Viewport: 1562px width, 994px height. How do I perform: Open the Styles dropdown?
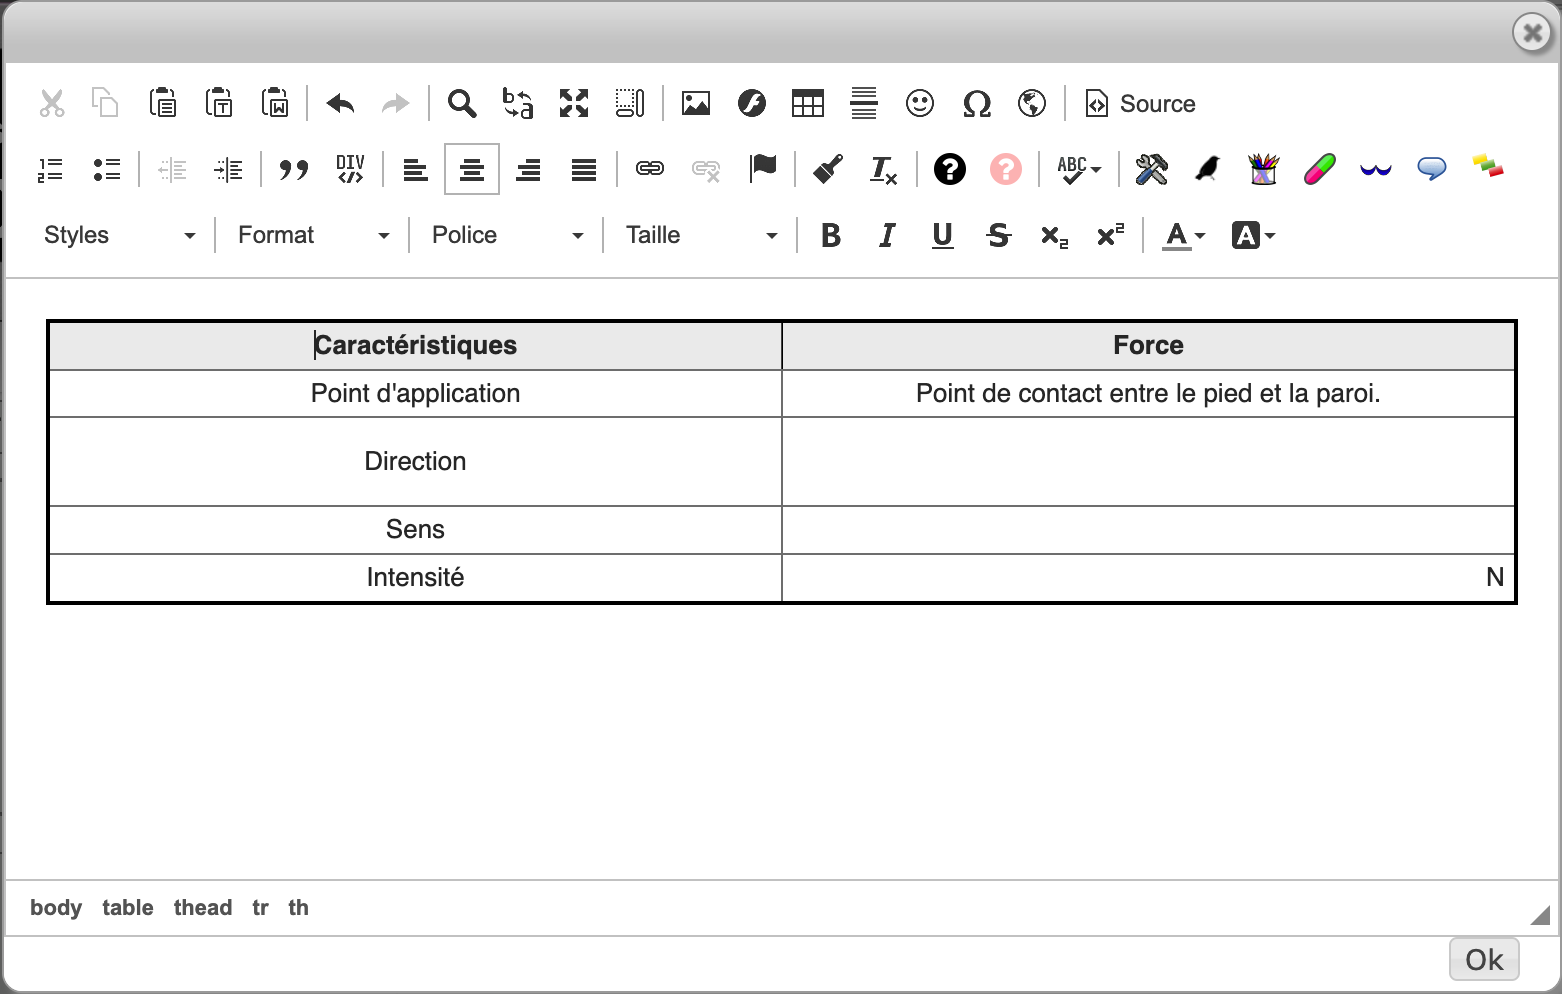(x=119, y=236)
